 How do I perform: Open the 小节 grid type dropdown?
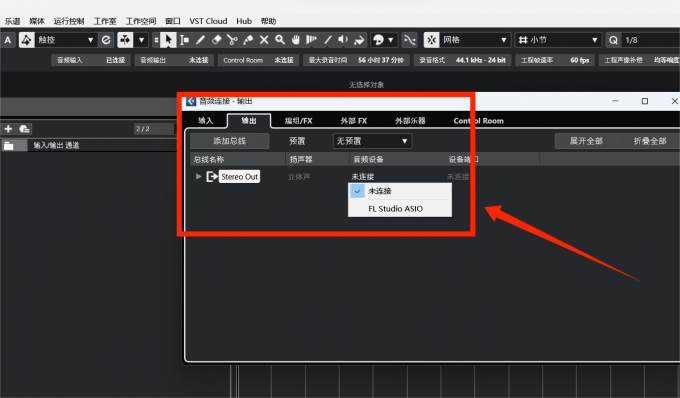[x=558, y=40]
